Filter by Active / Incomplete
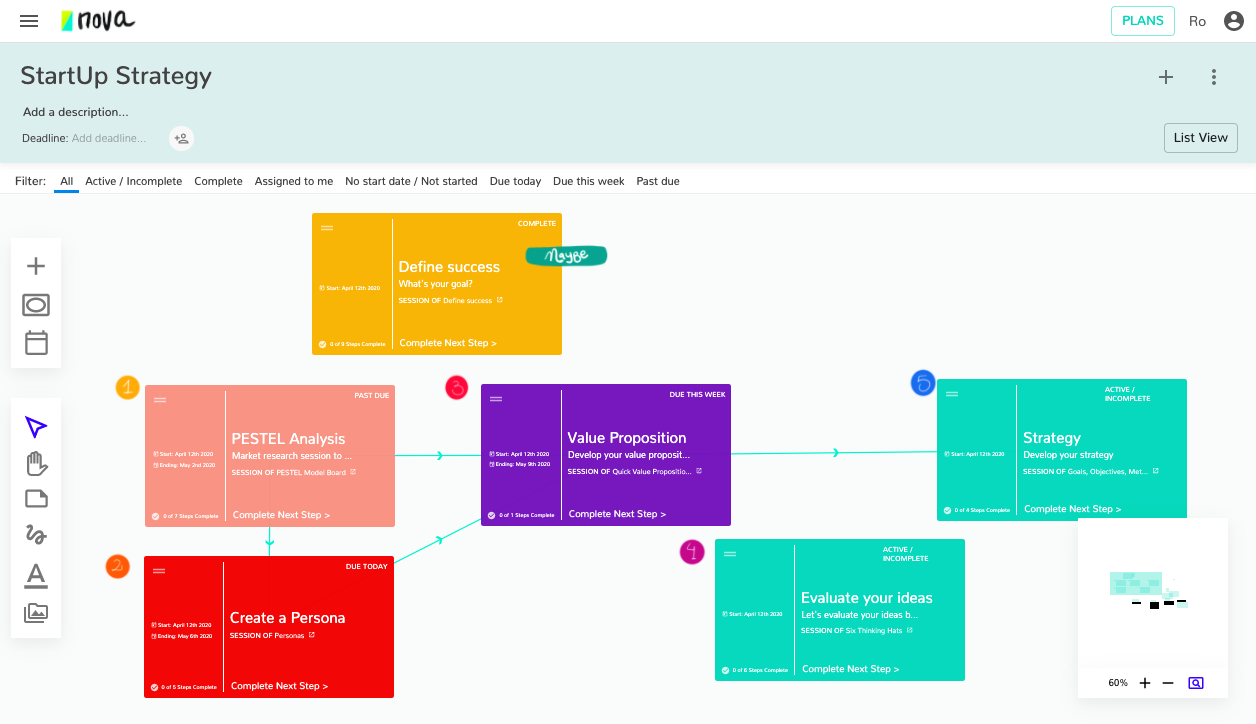 pos(134,181)
